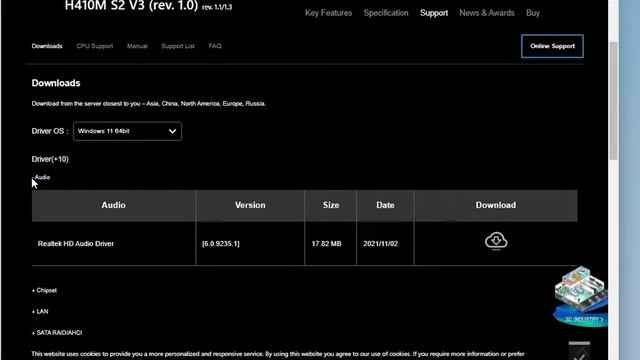Viewport: 640px width, 360px height.
Task: Click the Version column header
Action: tap(250, 205)
